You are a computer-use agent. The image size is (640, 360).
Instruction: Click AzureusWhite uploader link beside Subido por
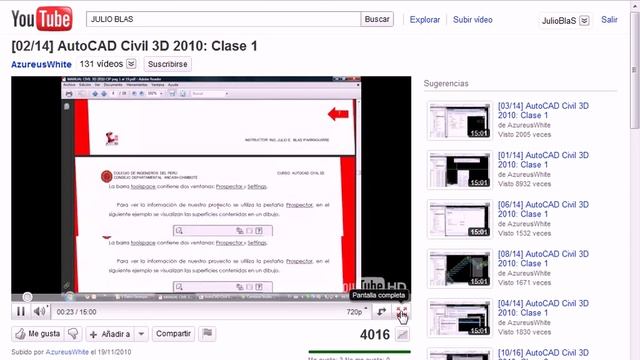click(x=67, y=352)
